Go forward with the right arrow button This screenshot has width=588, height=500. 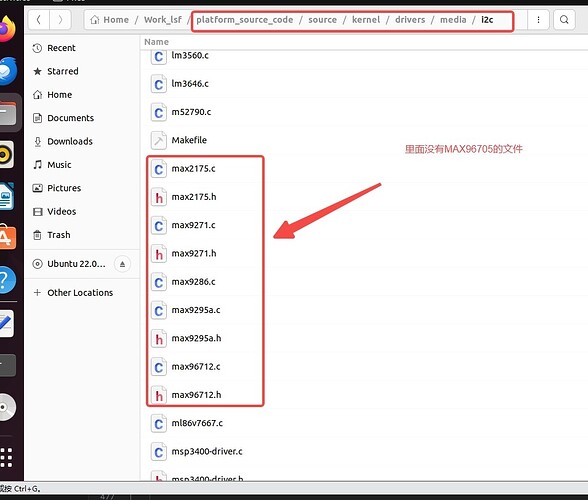[x=60, y=20]
